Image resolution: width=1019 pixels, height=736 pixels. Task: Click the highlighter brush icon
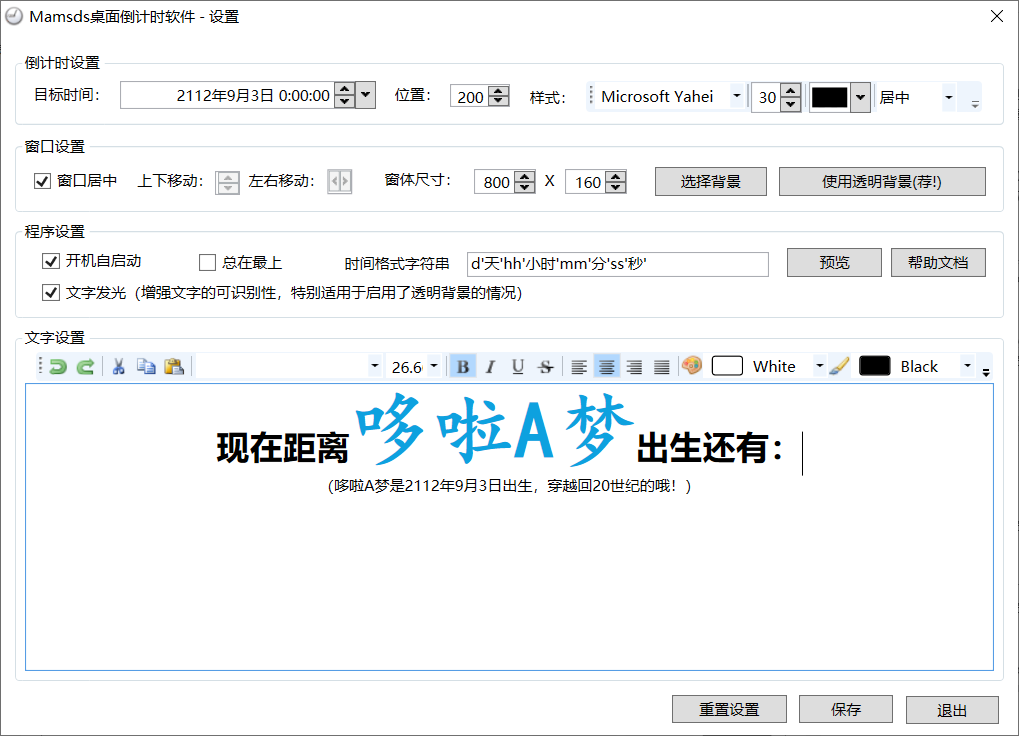(839, 366)
